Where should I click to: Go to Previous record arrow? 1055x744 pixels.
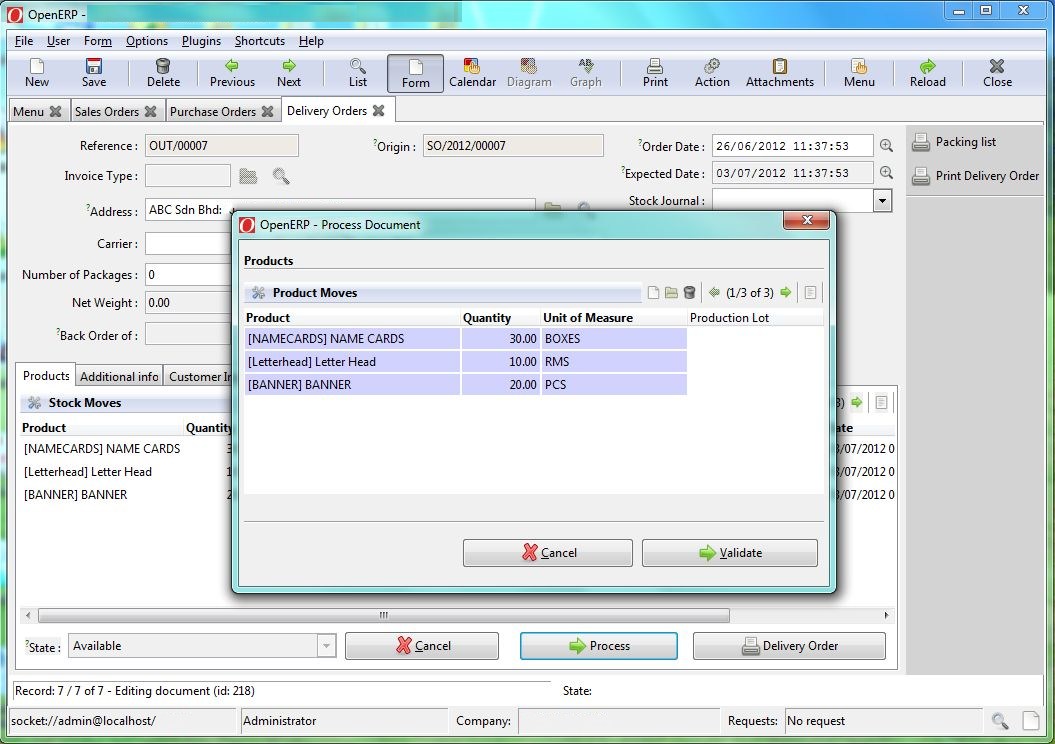pyautogui.click(x=231, y=65)
